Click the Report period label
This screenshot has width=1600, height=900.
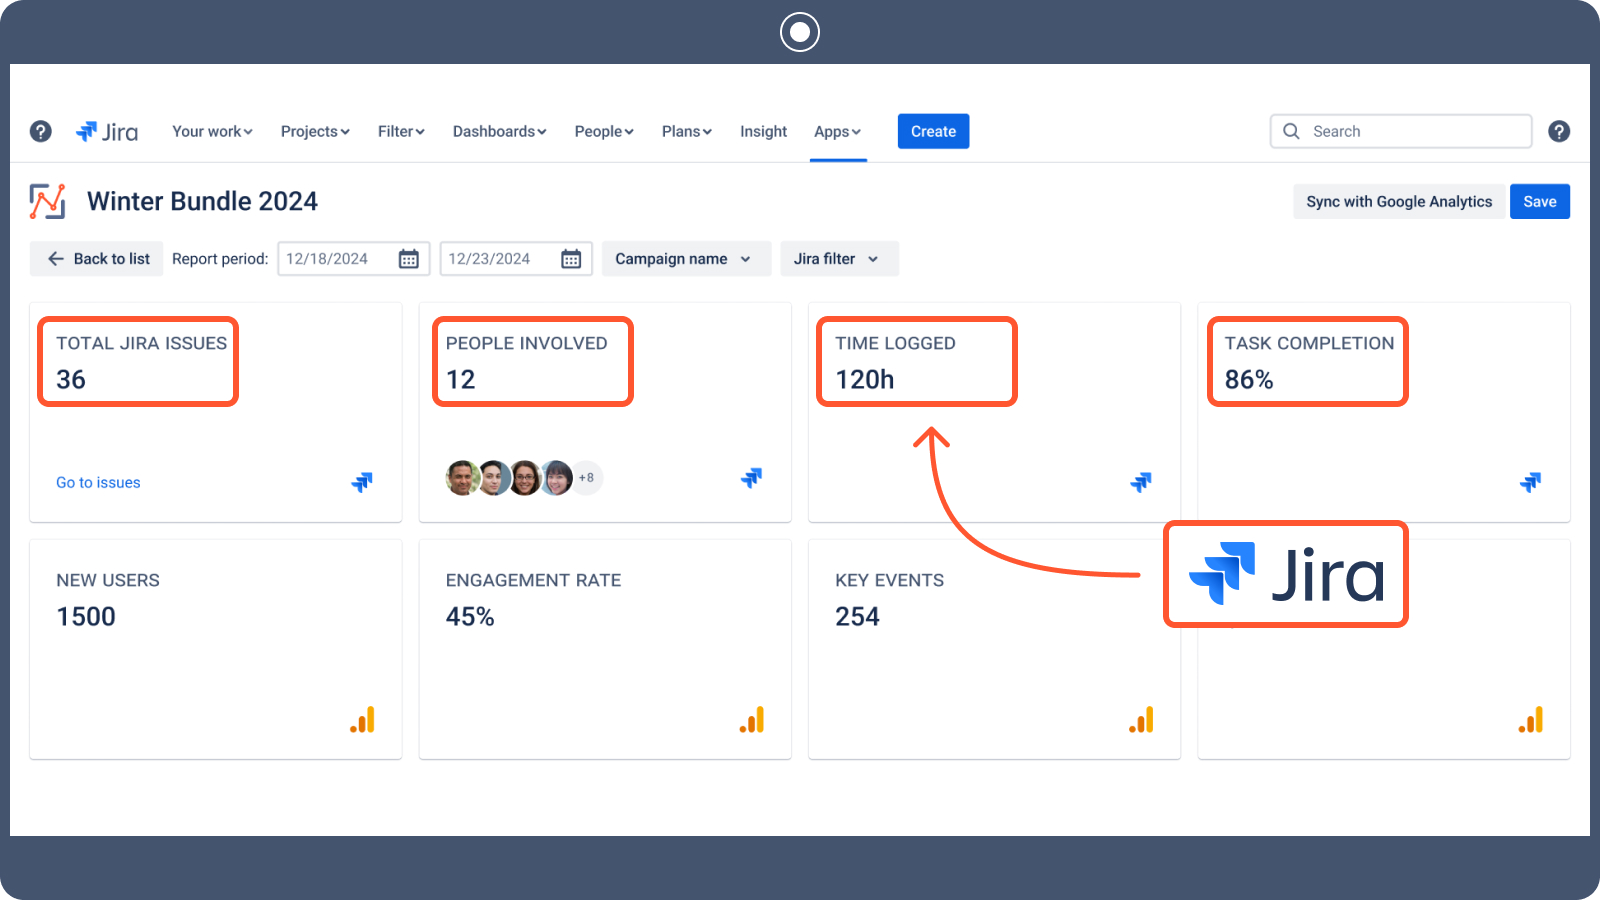pyautogui.click(x=220, y=259)
